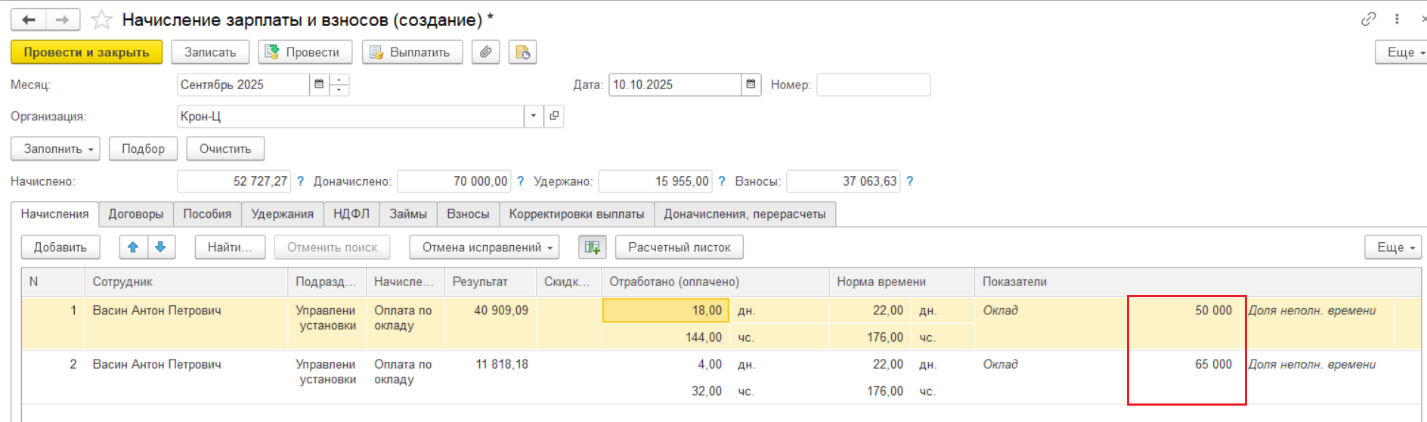Image resolution: width=1427 pixels, height=422 pixels.
Task: Open attached files via paperclip icon
Action: point(485,52)
